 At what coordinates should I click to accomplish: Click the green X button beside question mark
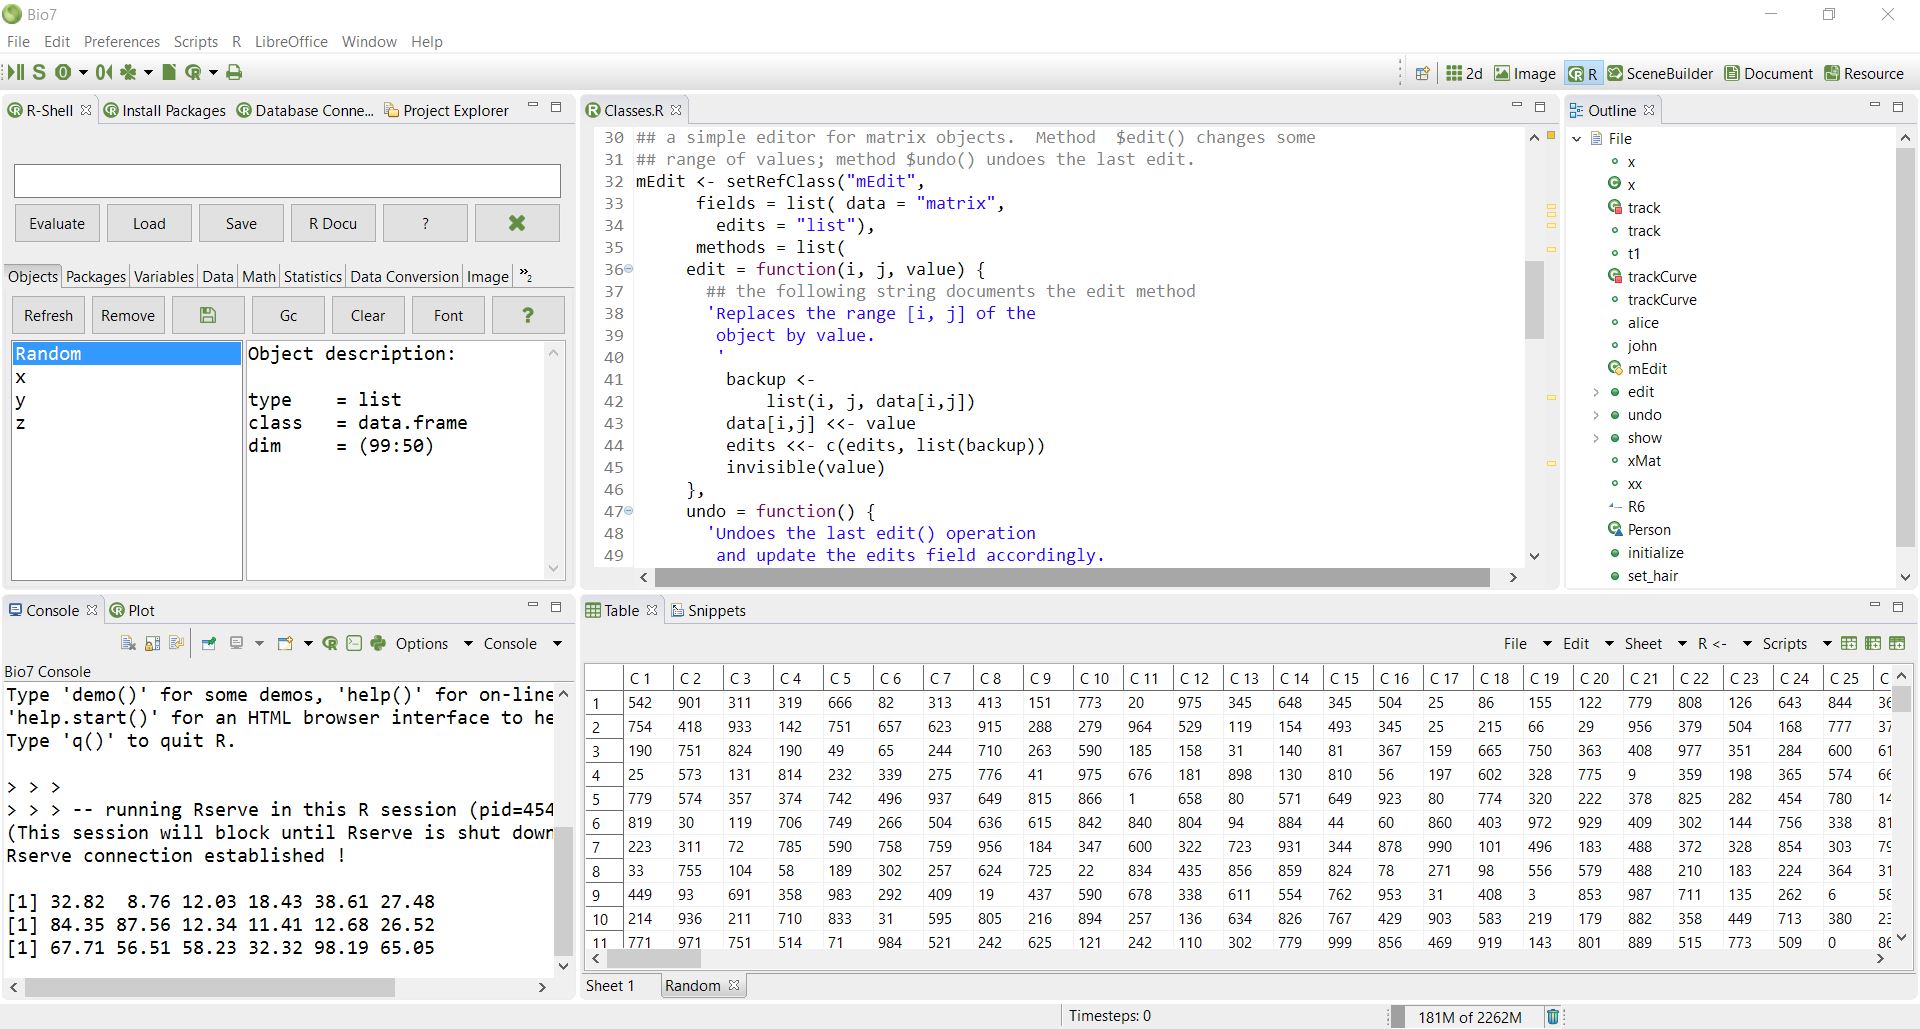517,223
